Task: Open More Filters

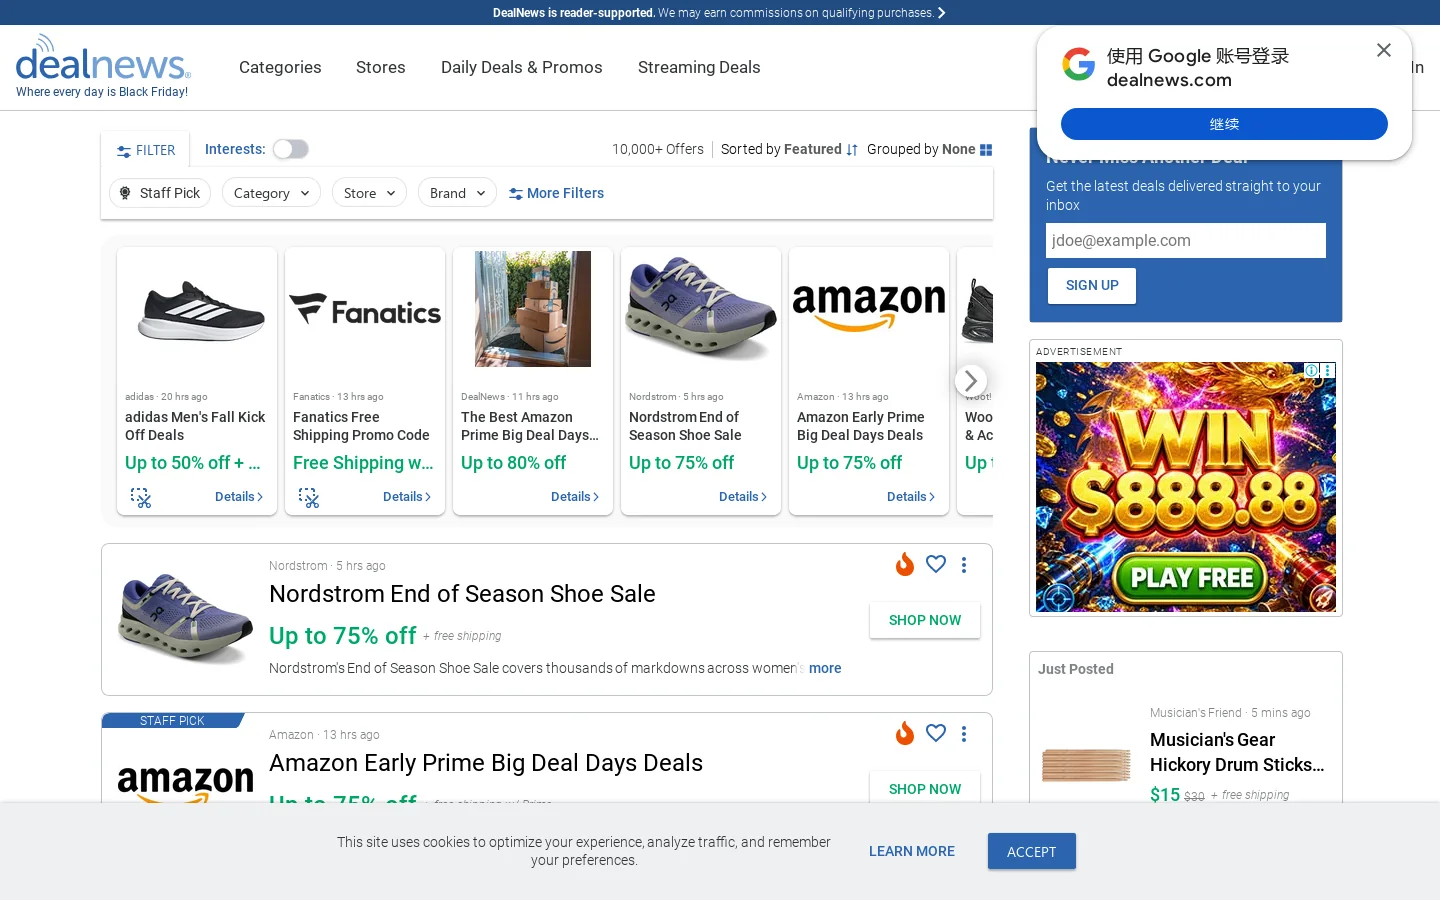Action: click(x=557, y=193)
